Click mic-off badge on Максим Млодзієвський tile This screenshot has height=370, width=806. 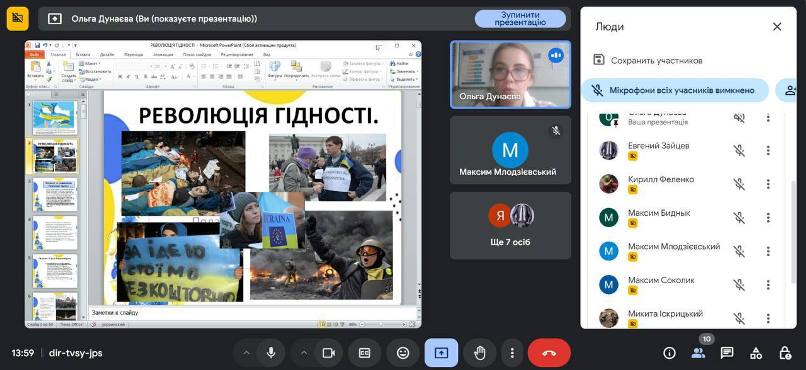click(x=556, y=131)
